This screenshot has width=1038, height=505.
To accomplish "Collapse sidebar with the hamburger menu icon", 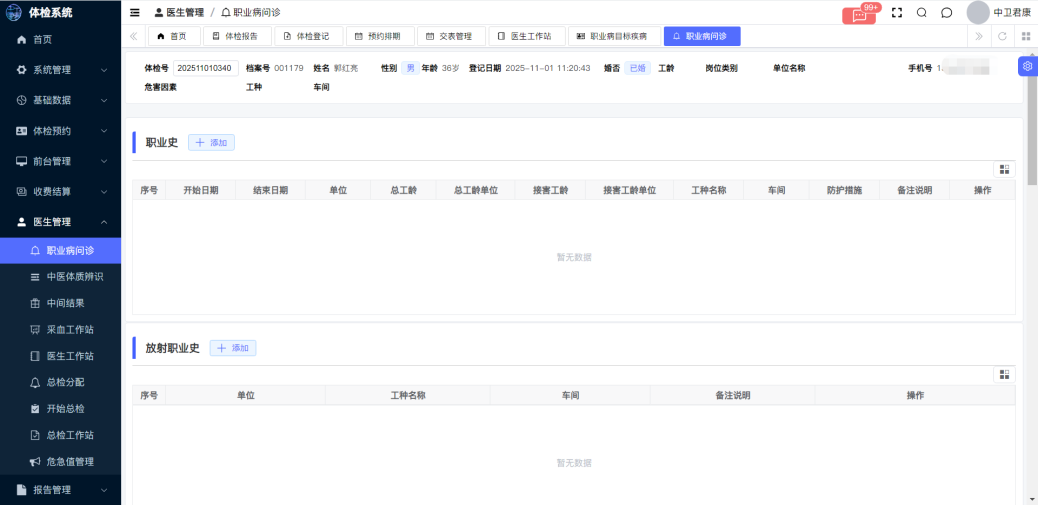I will 135,13.
